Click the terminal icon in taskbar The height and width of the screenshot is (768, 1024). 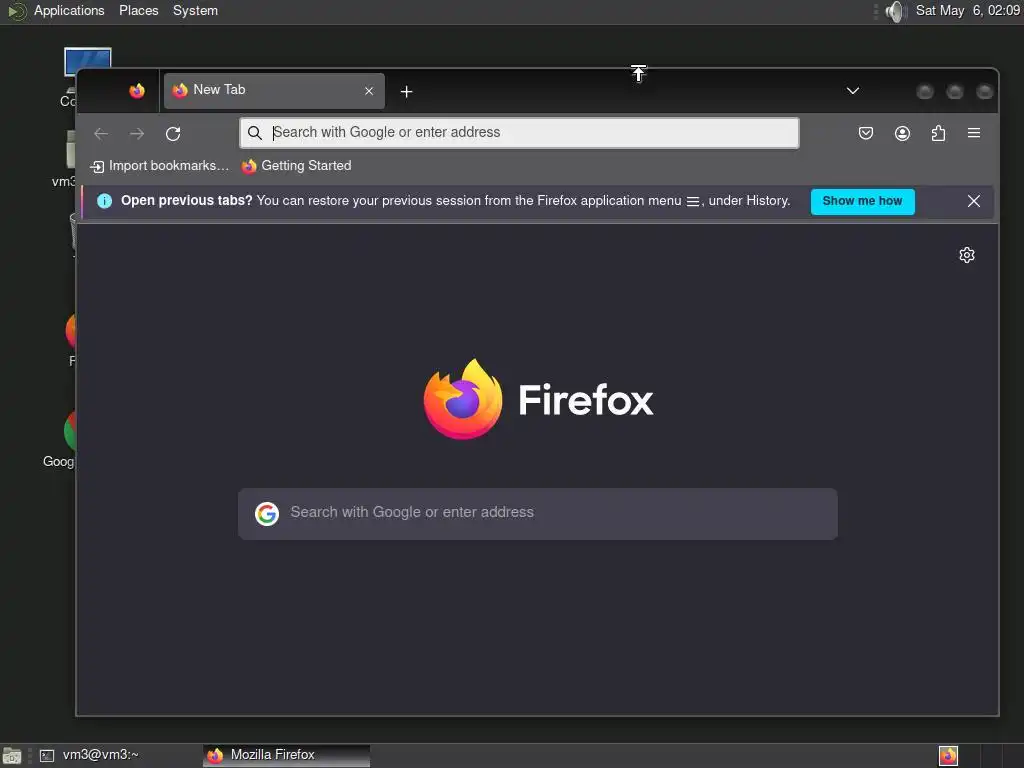click(x=47, y=756)
